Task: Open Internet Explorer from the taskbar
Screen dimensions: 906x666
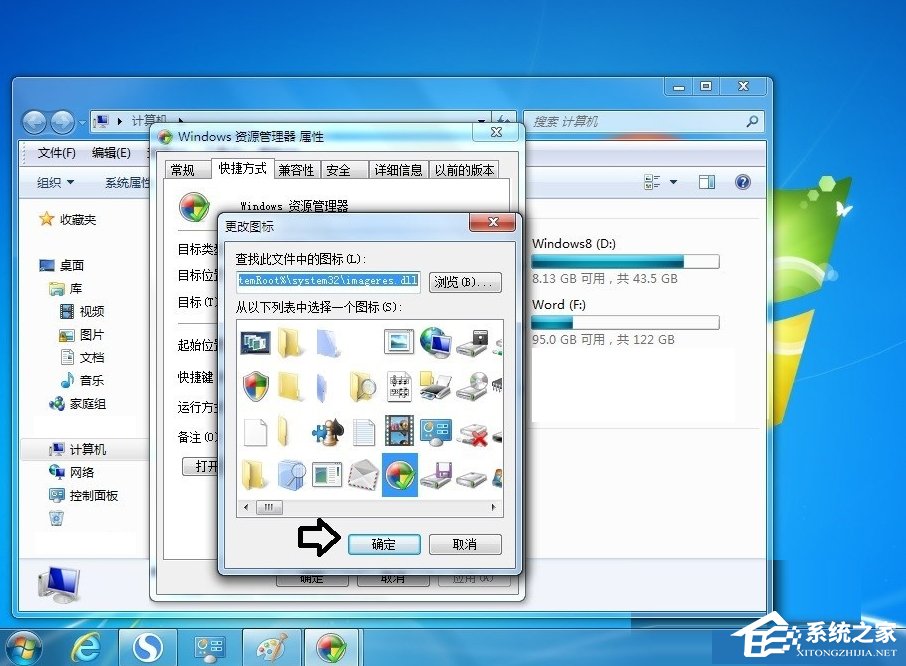Action: click(87, 646)
